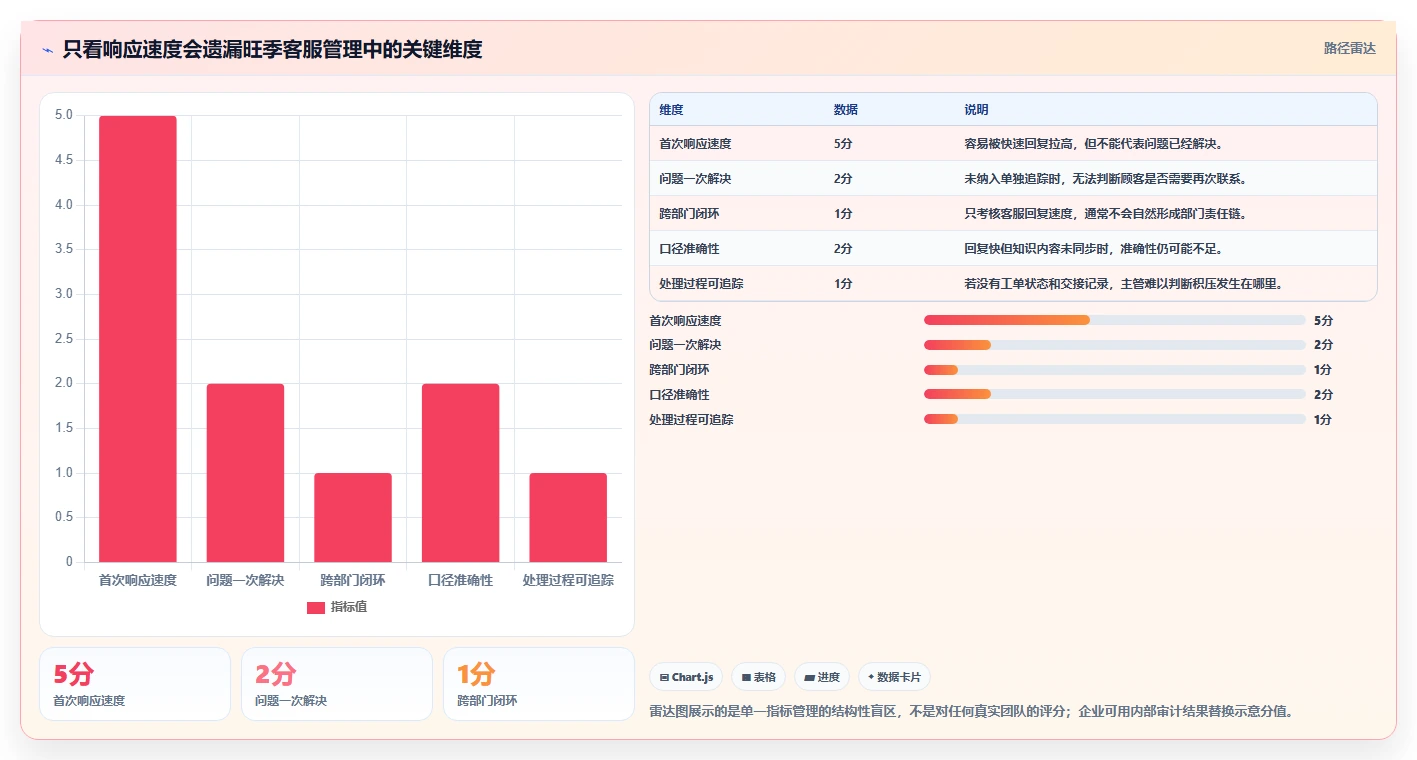Click the 处理过程可追踪 chart bar

[x=568, y=517]
